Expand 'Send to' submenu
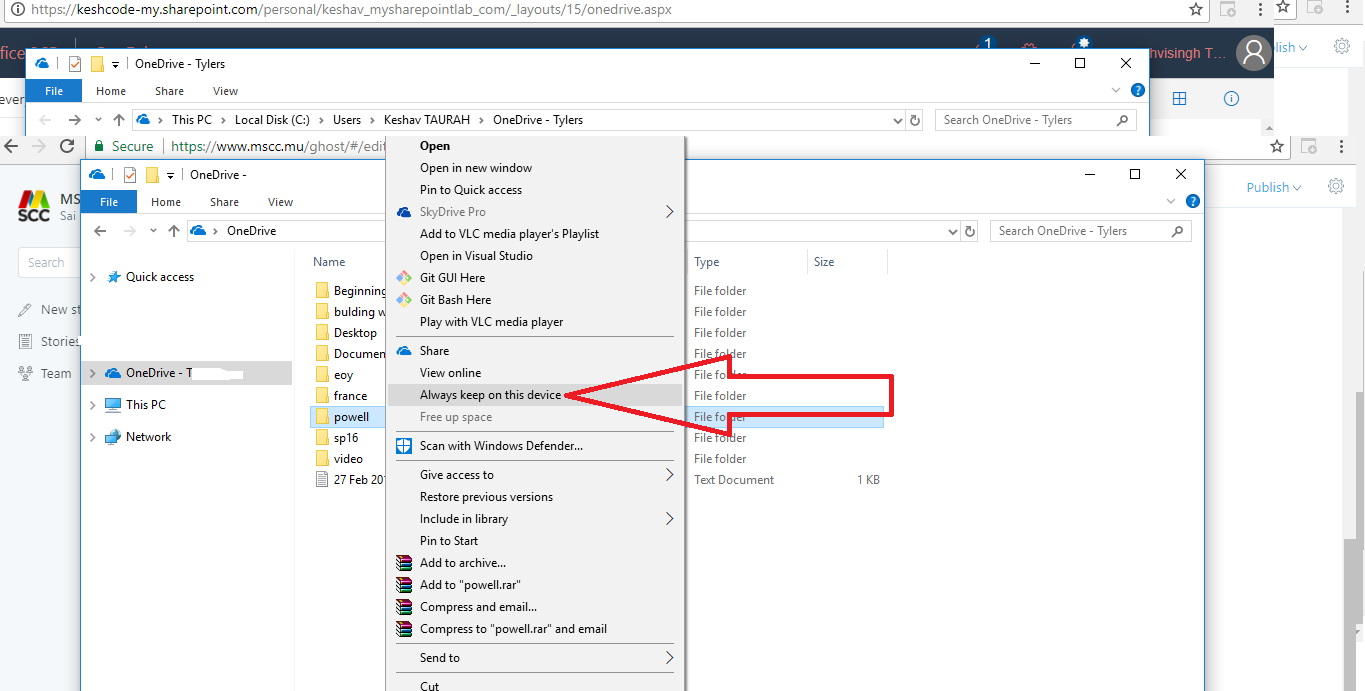Image resolution: width=1365 pixels, height=691 pixels. tap(534, 658)
